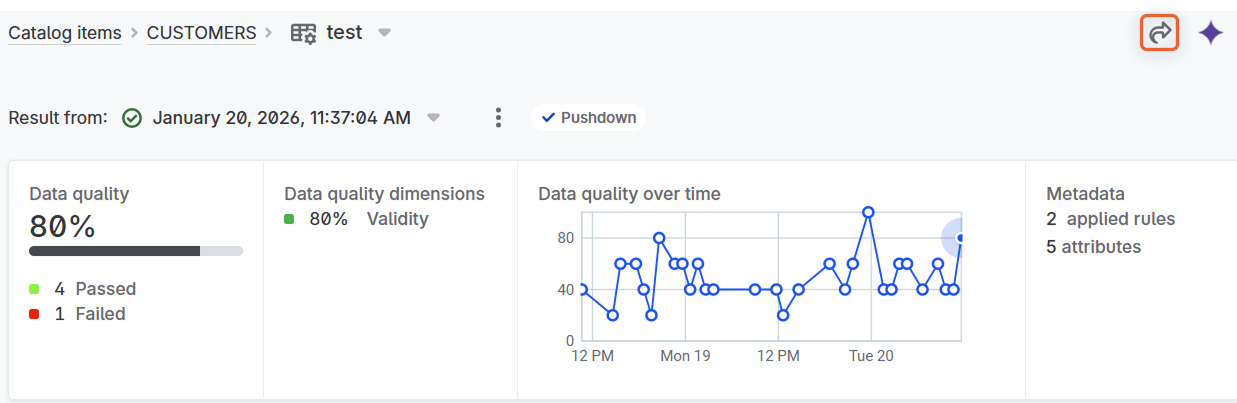Open the result date dropdown arrow
The image size is (1237, 403).
pyautogui.click(x=433, y=118)
